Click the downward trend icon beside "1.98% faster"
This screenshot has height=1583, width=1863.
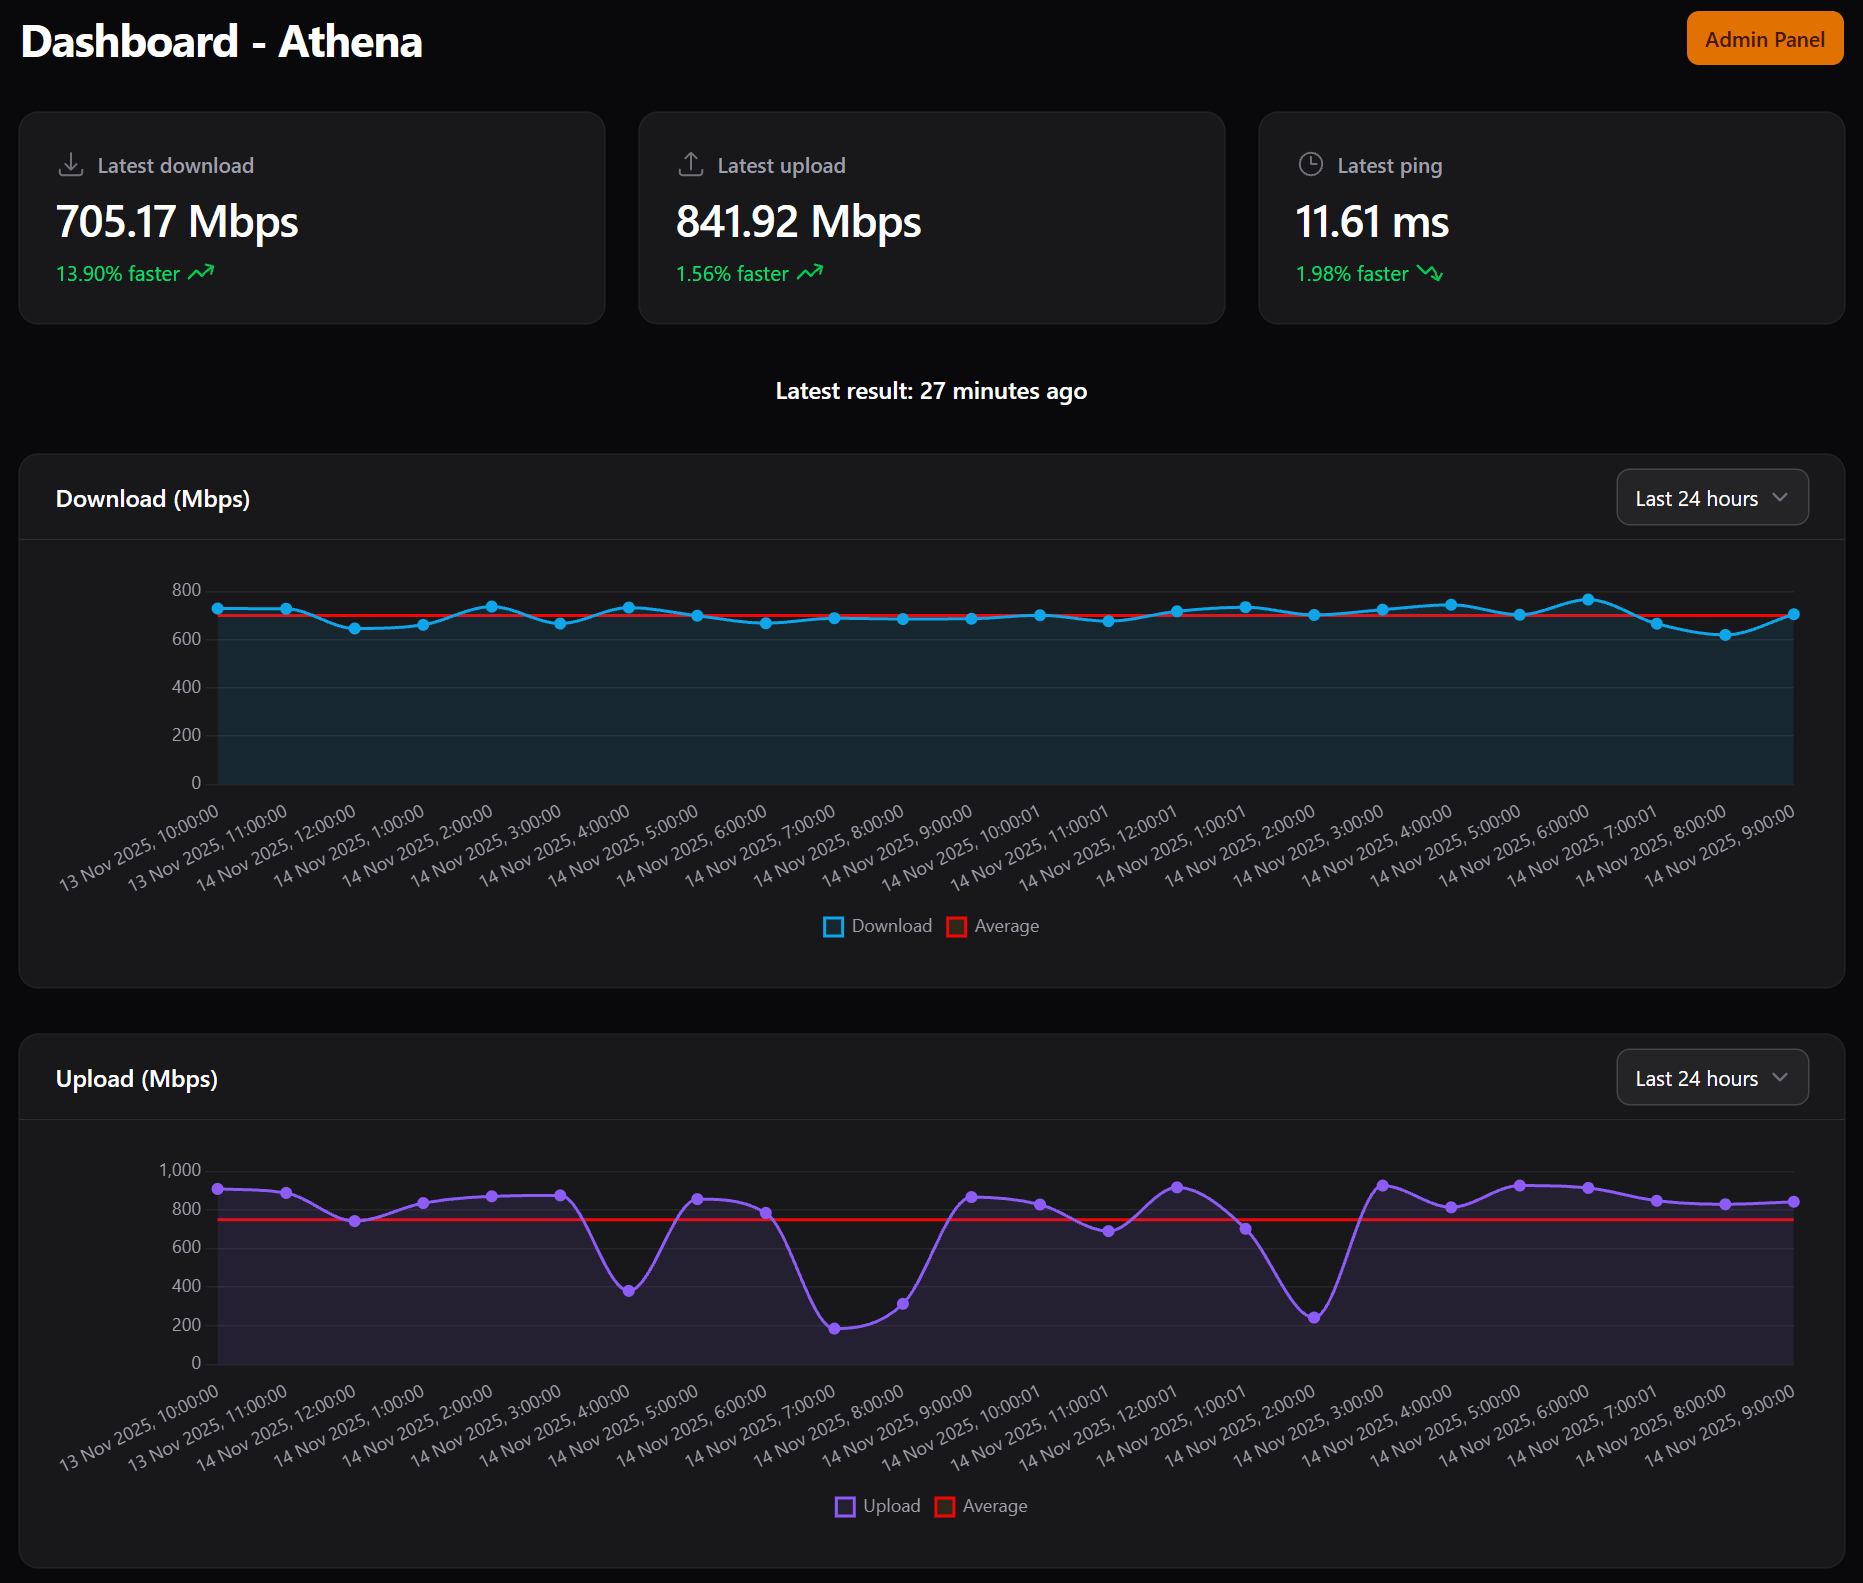click(1431, 274)
